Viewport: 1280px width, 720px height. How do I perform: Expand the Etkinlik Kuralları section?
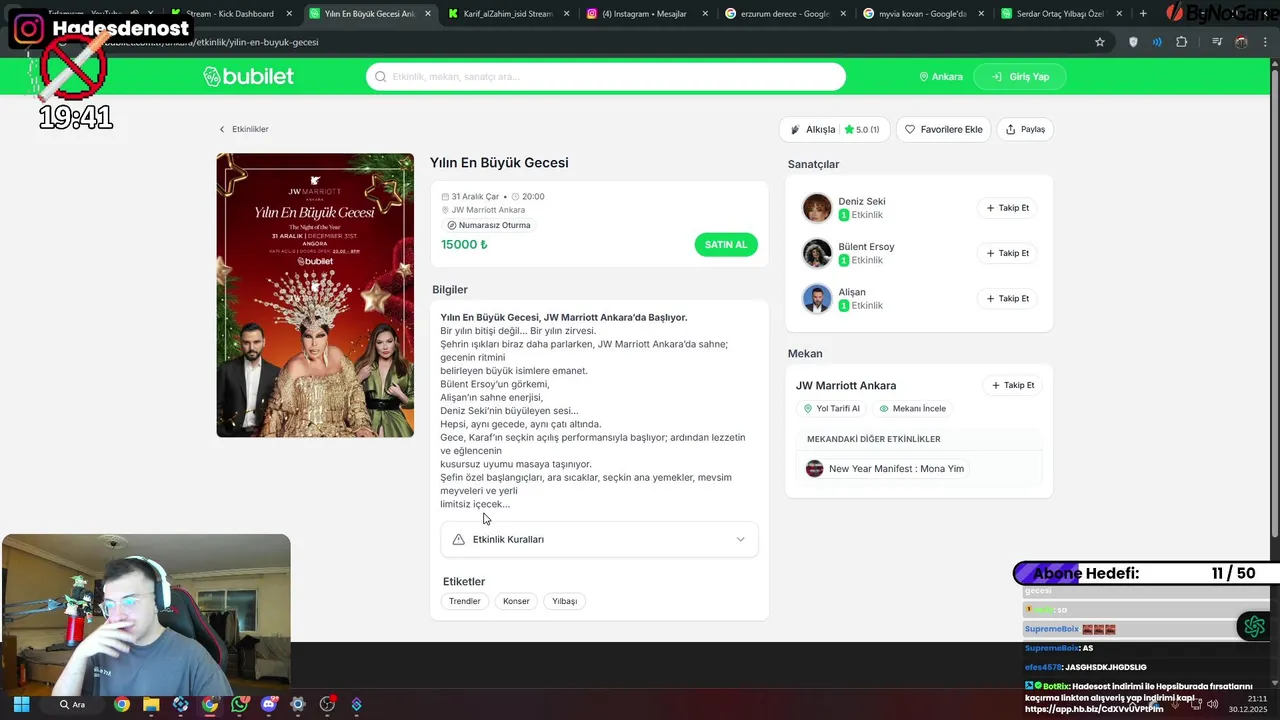click(x=599, y=539)
